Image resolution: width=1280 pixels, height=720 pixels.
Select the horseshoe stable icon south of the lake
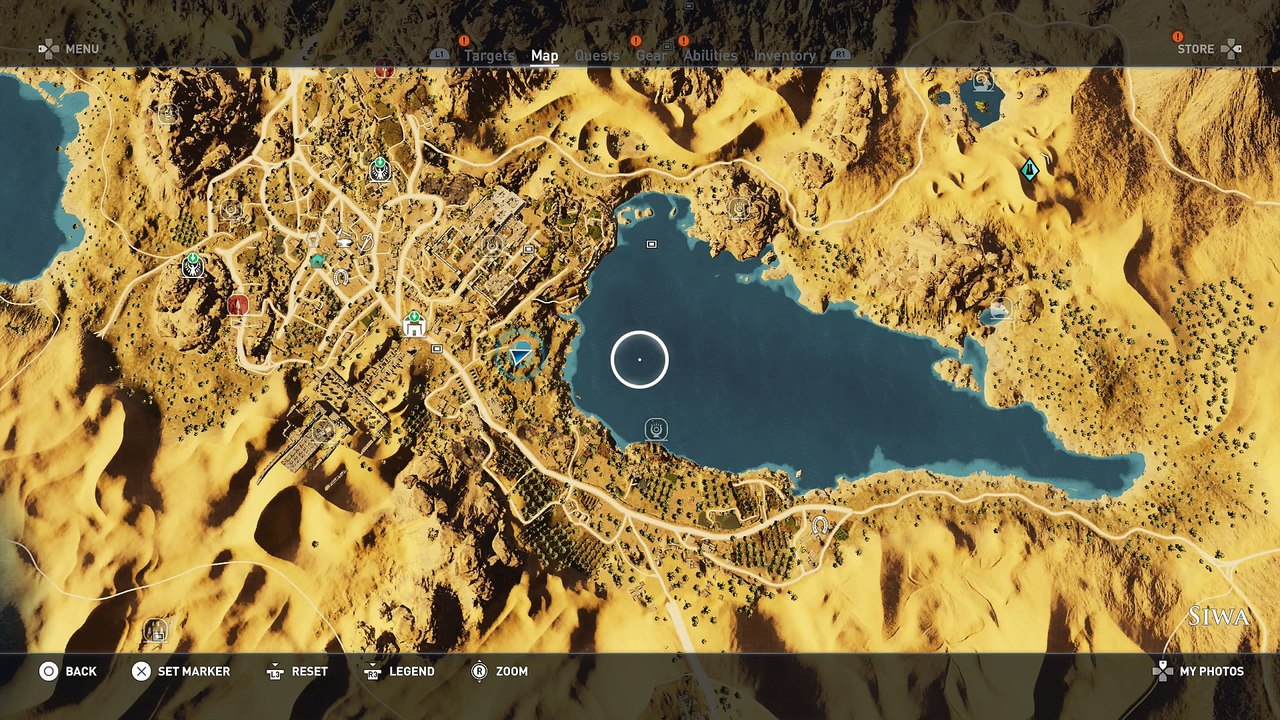(x=820, y=525)
